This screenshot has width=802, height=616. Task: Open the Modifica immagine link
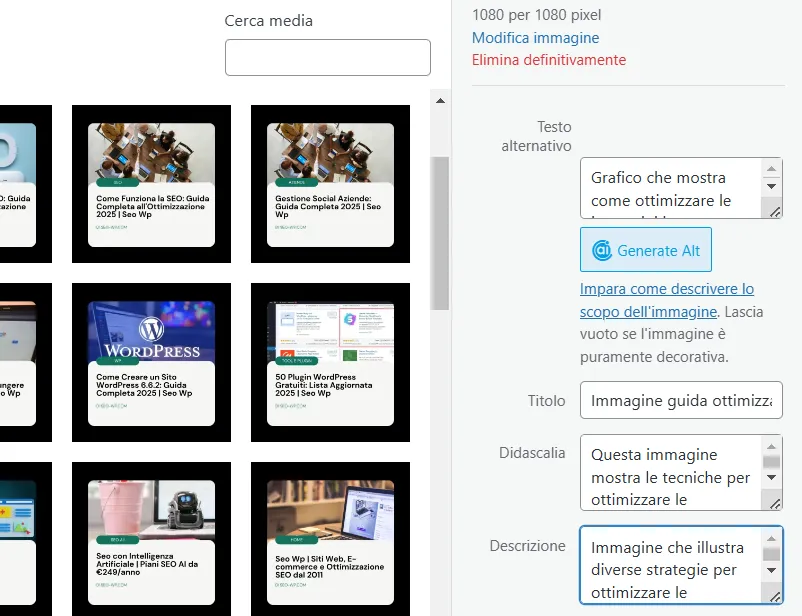click(x=535, y=38)
